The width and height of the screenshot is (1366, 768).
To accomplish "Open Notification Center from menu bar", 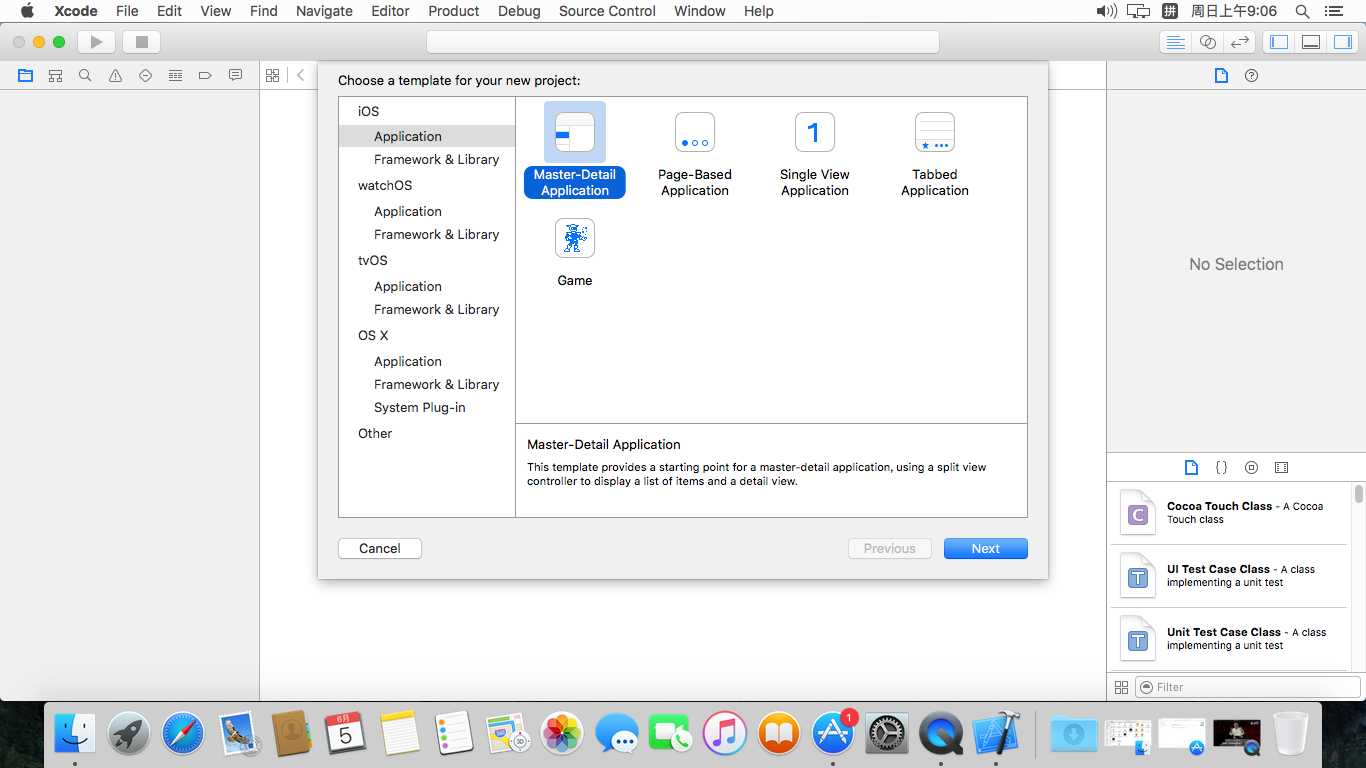I will (1332, 11).
